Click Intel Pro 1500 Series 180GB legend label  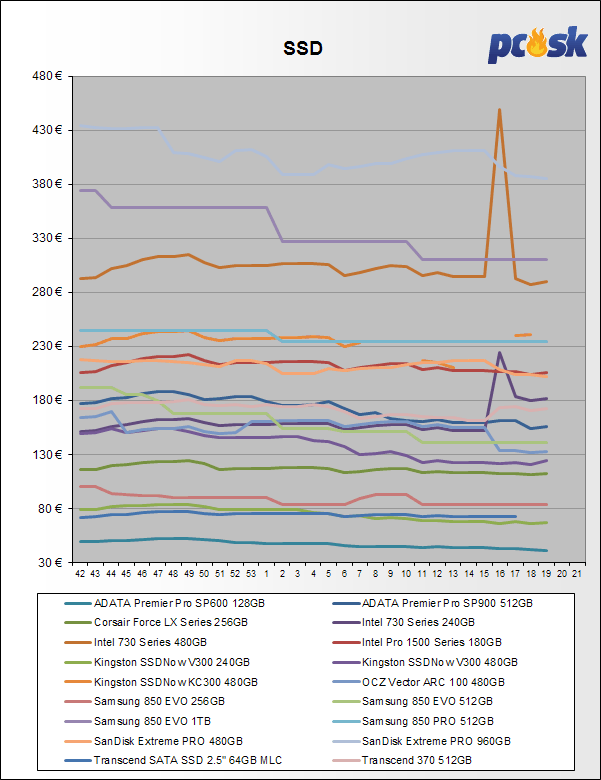[x=431, y=642]
